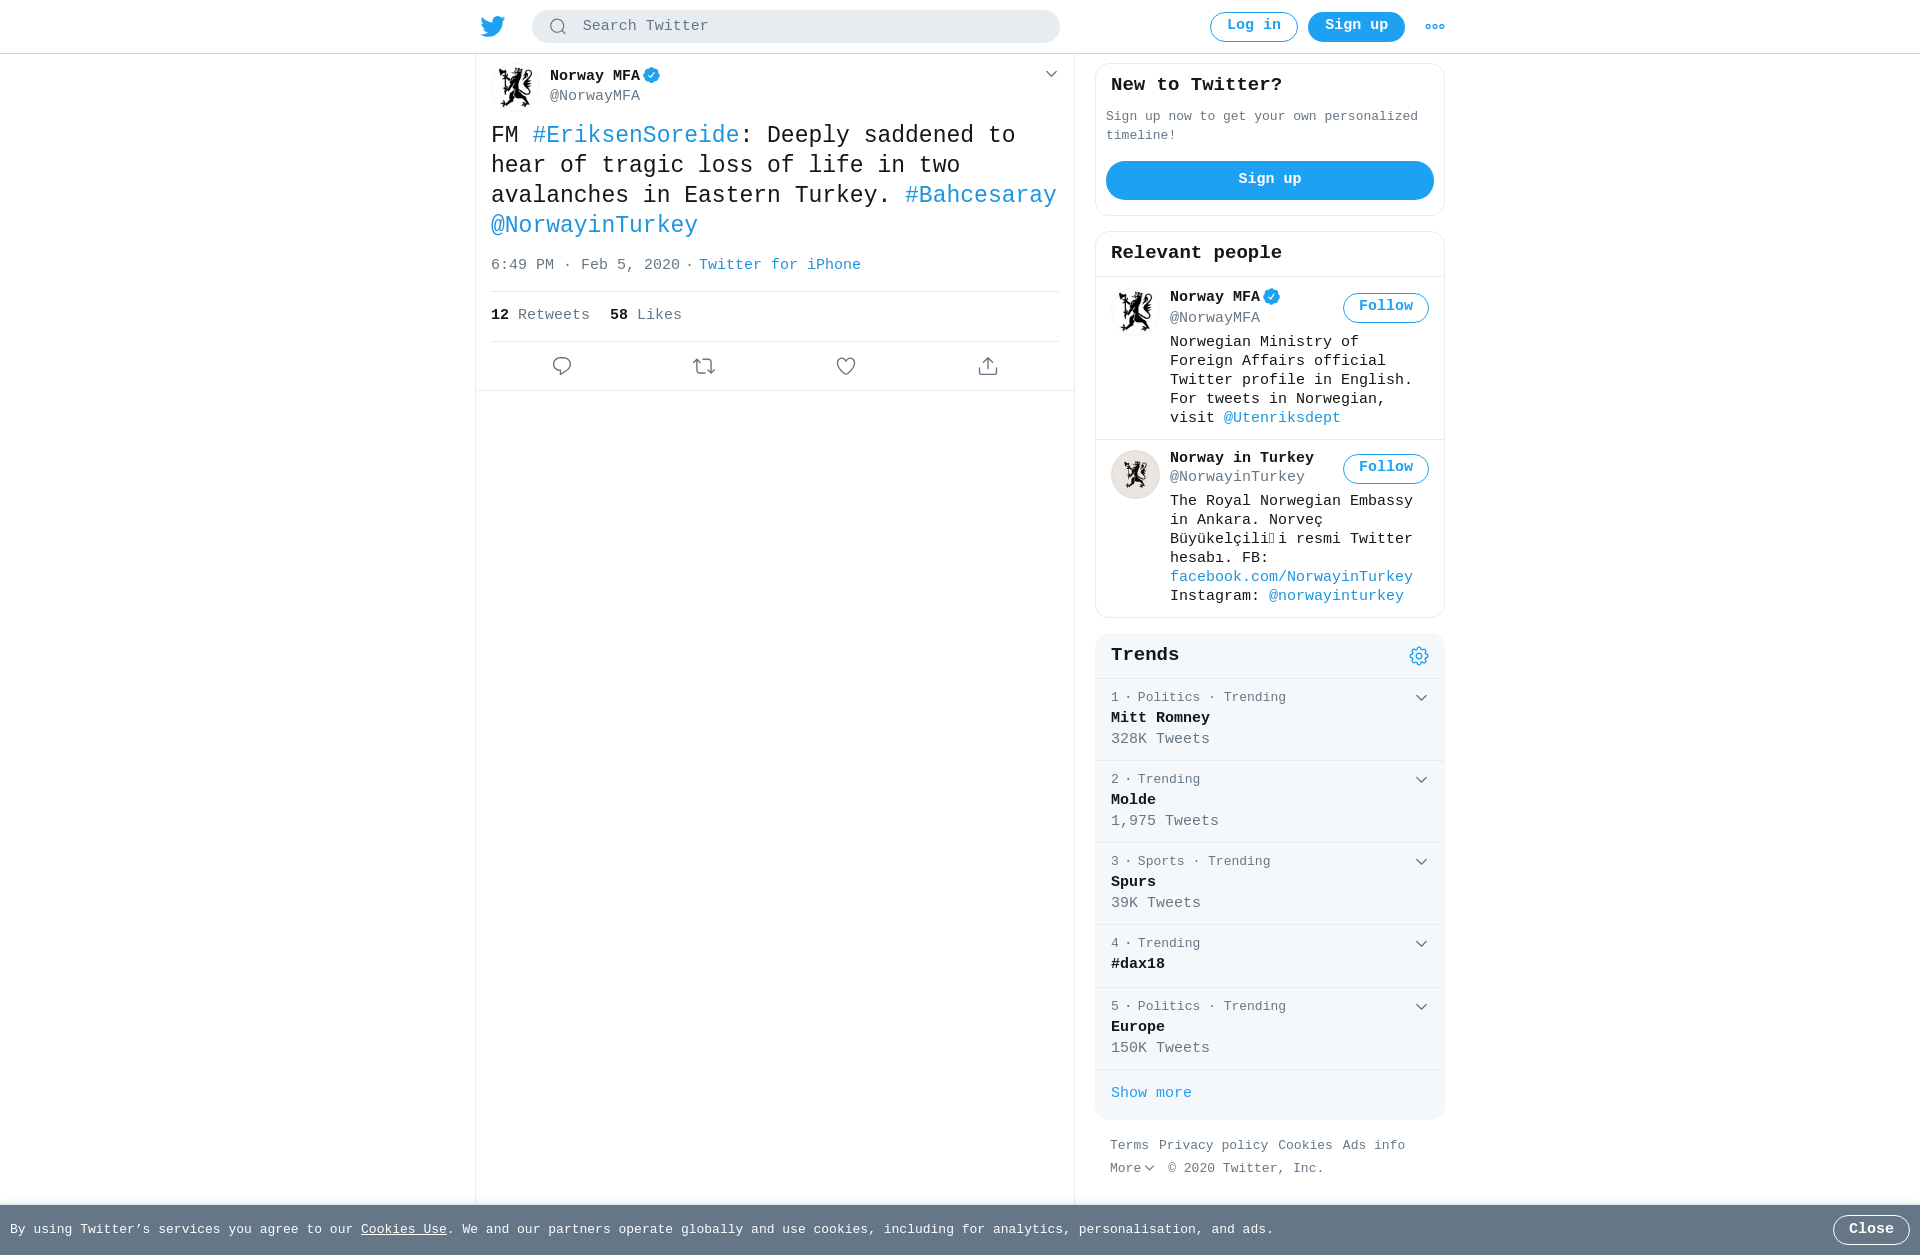Follow the Norway MFA account
The image size is (1920, 1255).
1386,307
